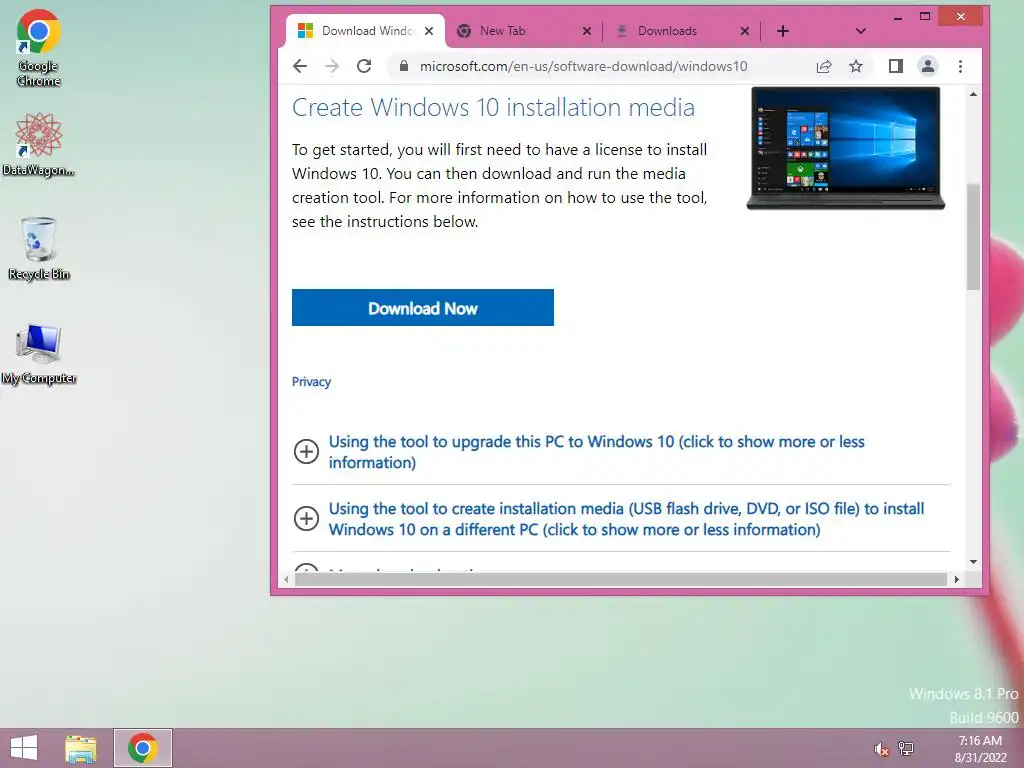Open the Chrome three-dot menu
The width and height of the screenshot is (1024, 768).
point(960,66)
